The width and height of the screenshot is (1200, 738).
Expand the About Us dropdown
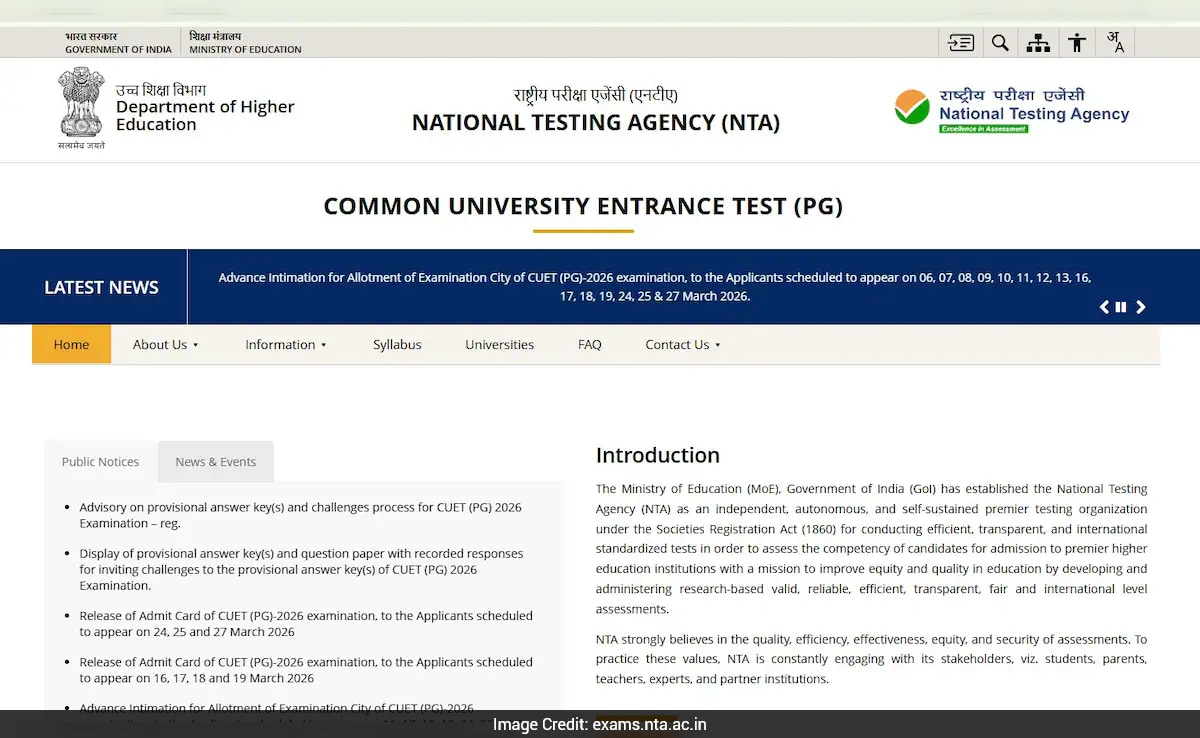[165, 344]
